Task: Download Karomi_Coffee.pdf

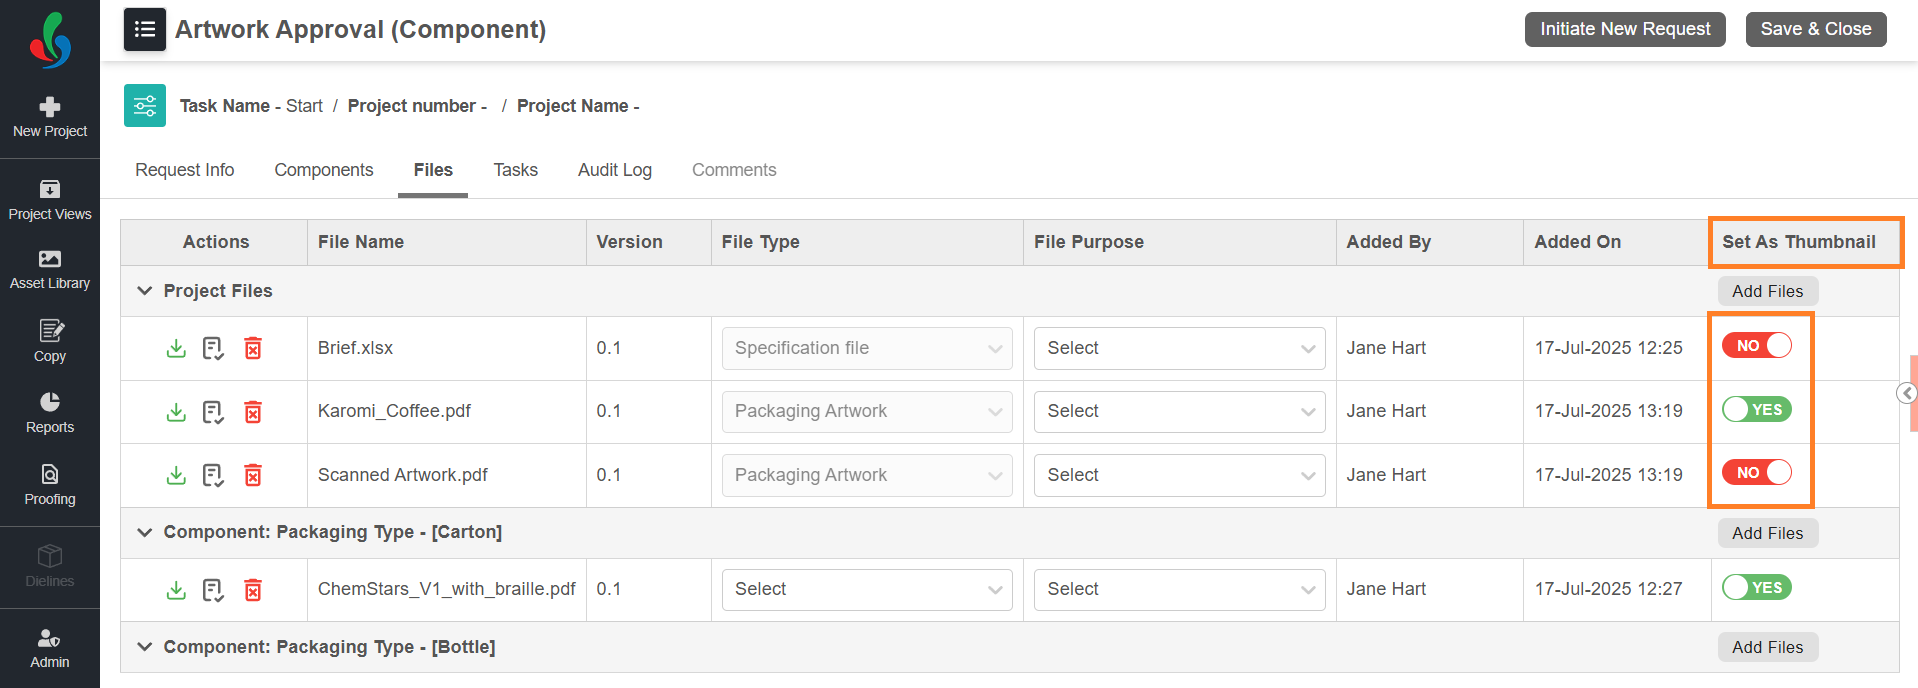Action: point(176,412)
